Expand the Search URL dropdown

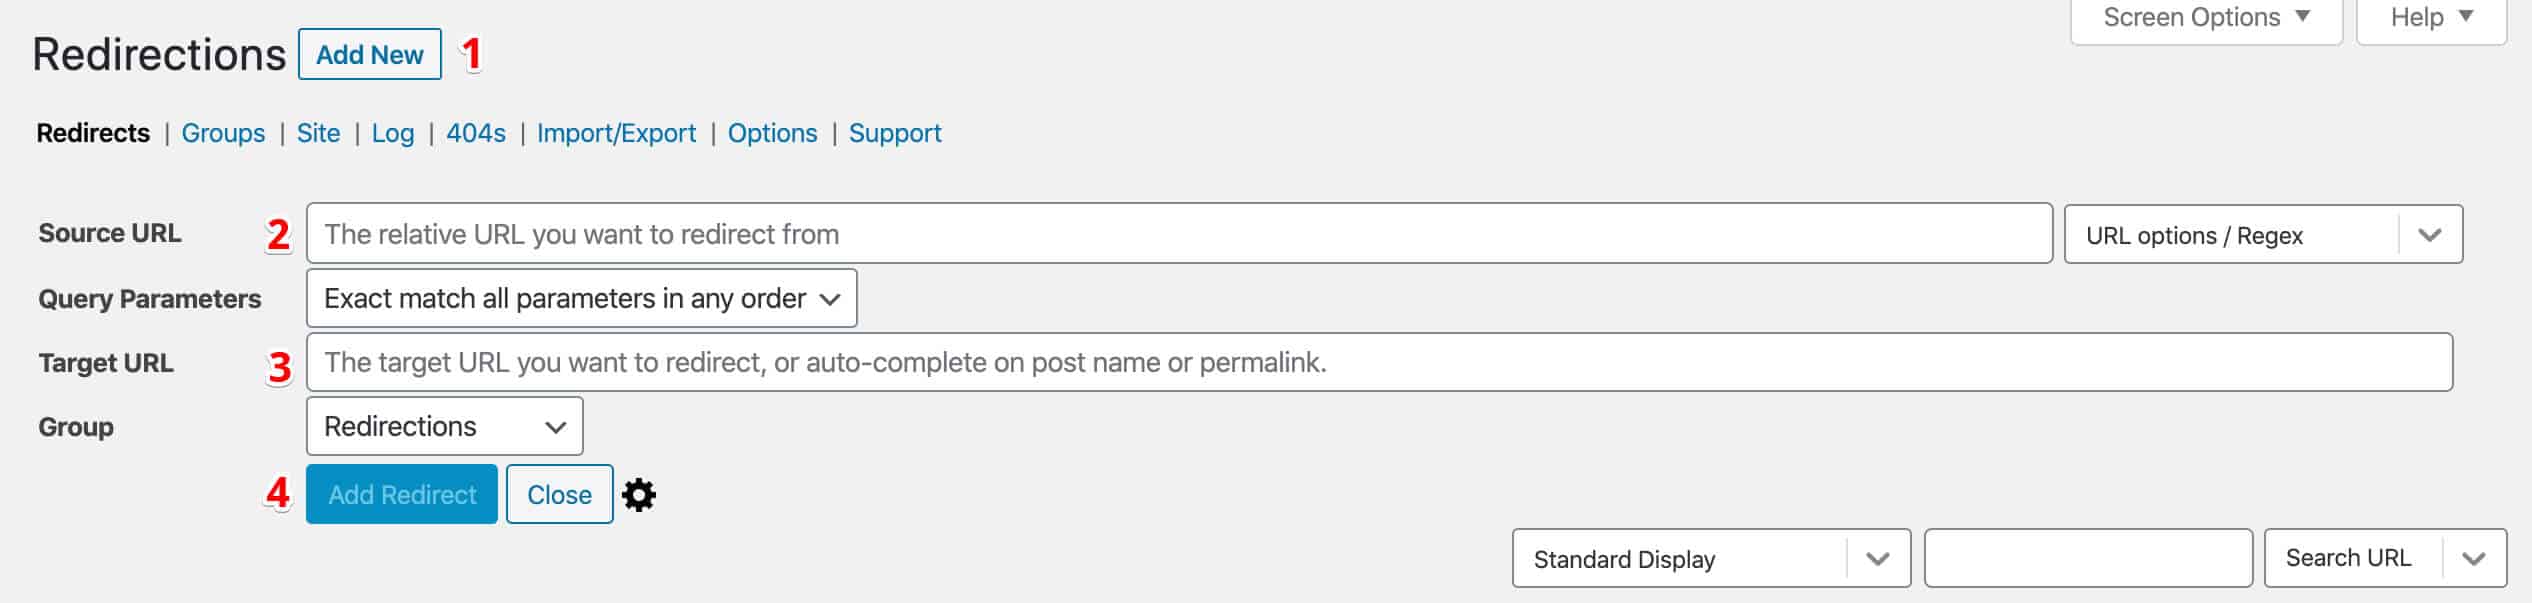pos(2384,559)
